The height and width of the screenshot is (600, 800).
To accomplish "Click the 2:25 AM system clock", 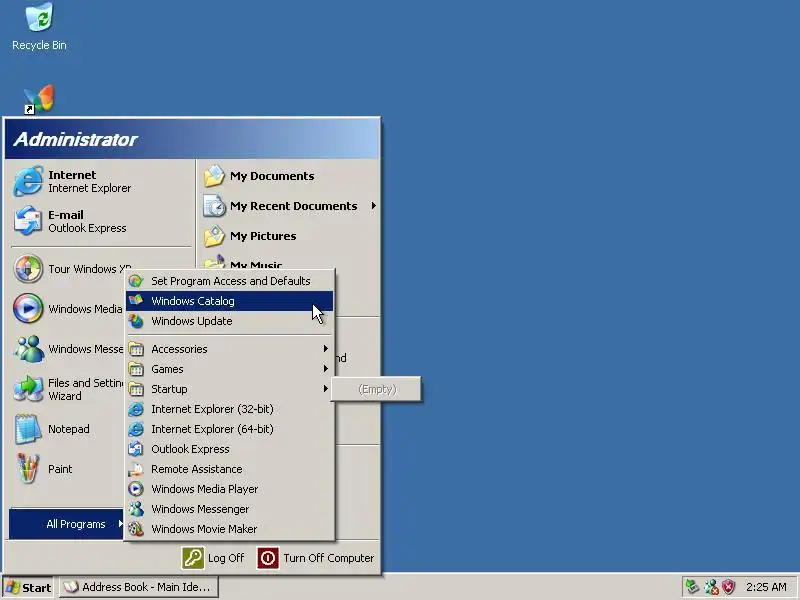I will tap(766, 587).
